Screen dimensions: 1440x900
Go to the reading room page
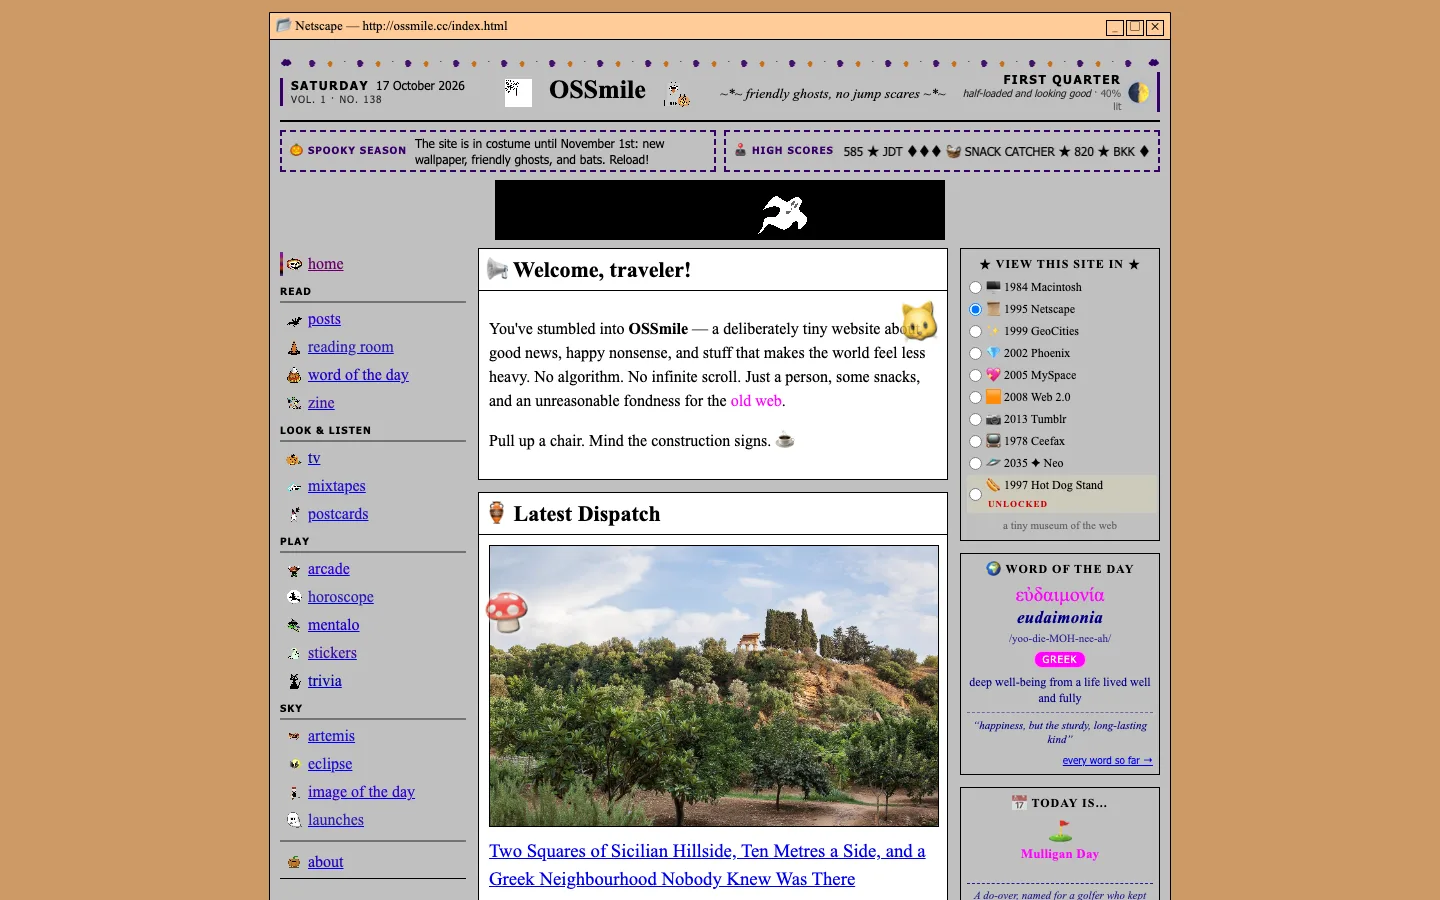tap(351, 347)
